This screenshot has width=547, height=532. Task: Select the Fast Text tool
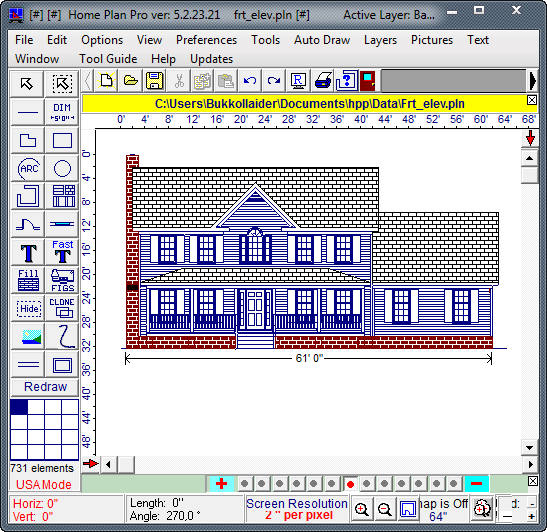point(62,252)
